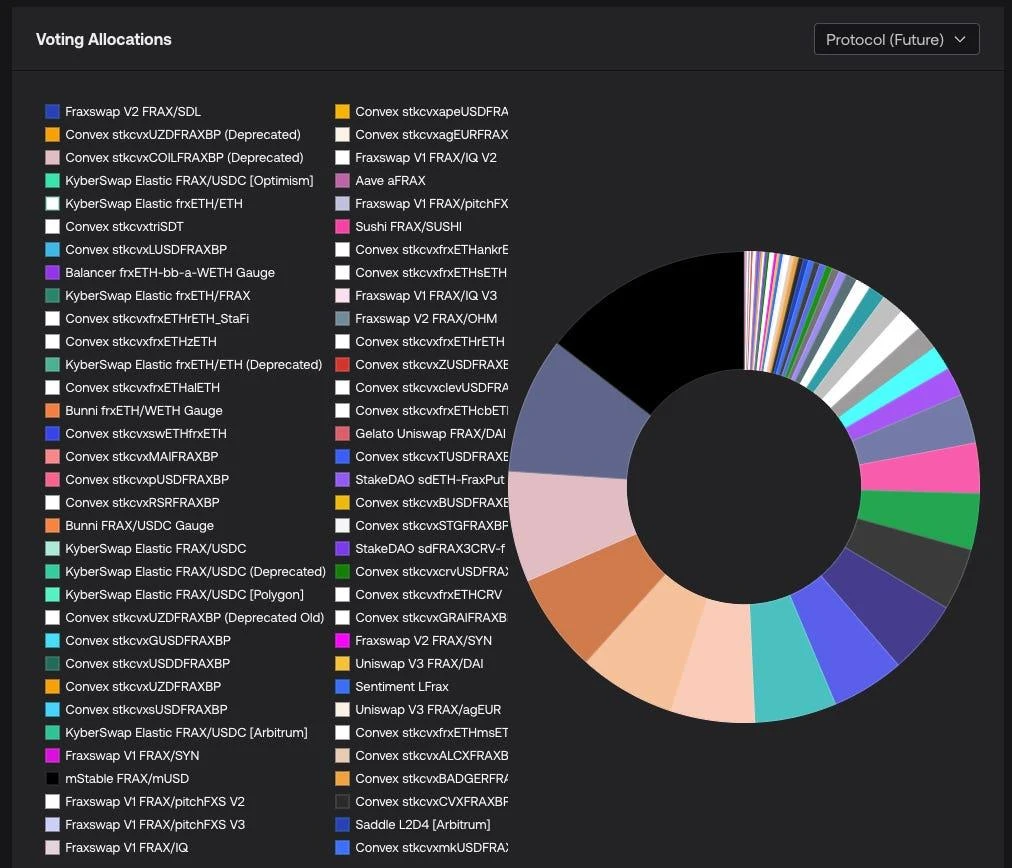
Task: Click the Voting Allocations panel title
Action: pyautogui.click(x=104, y=40)
